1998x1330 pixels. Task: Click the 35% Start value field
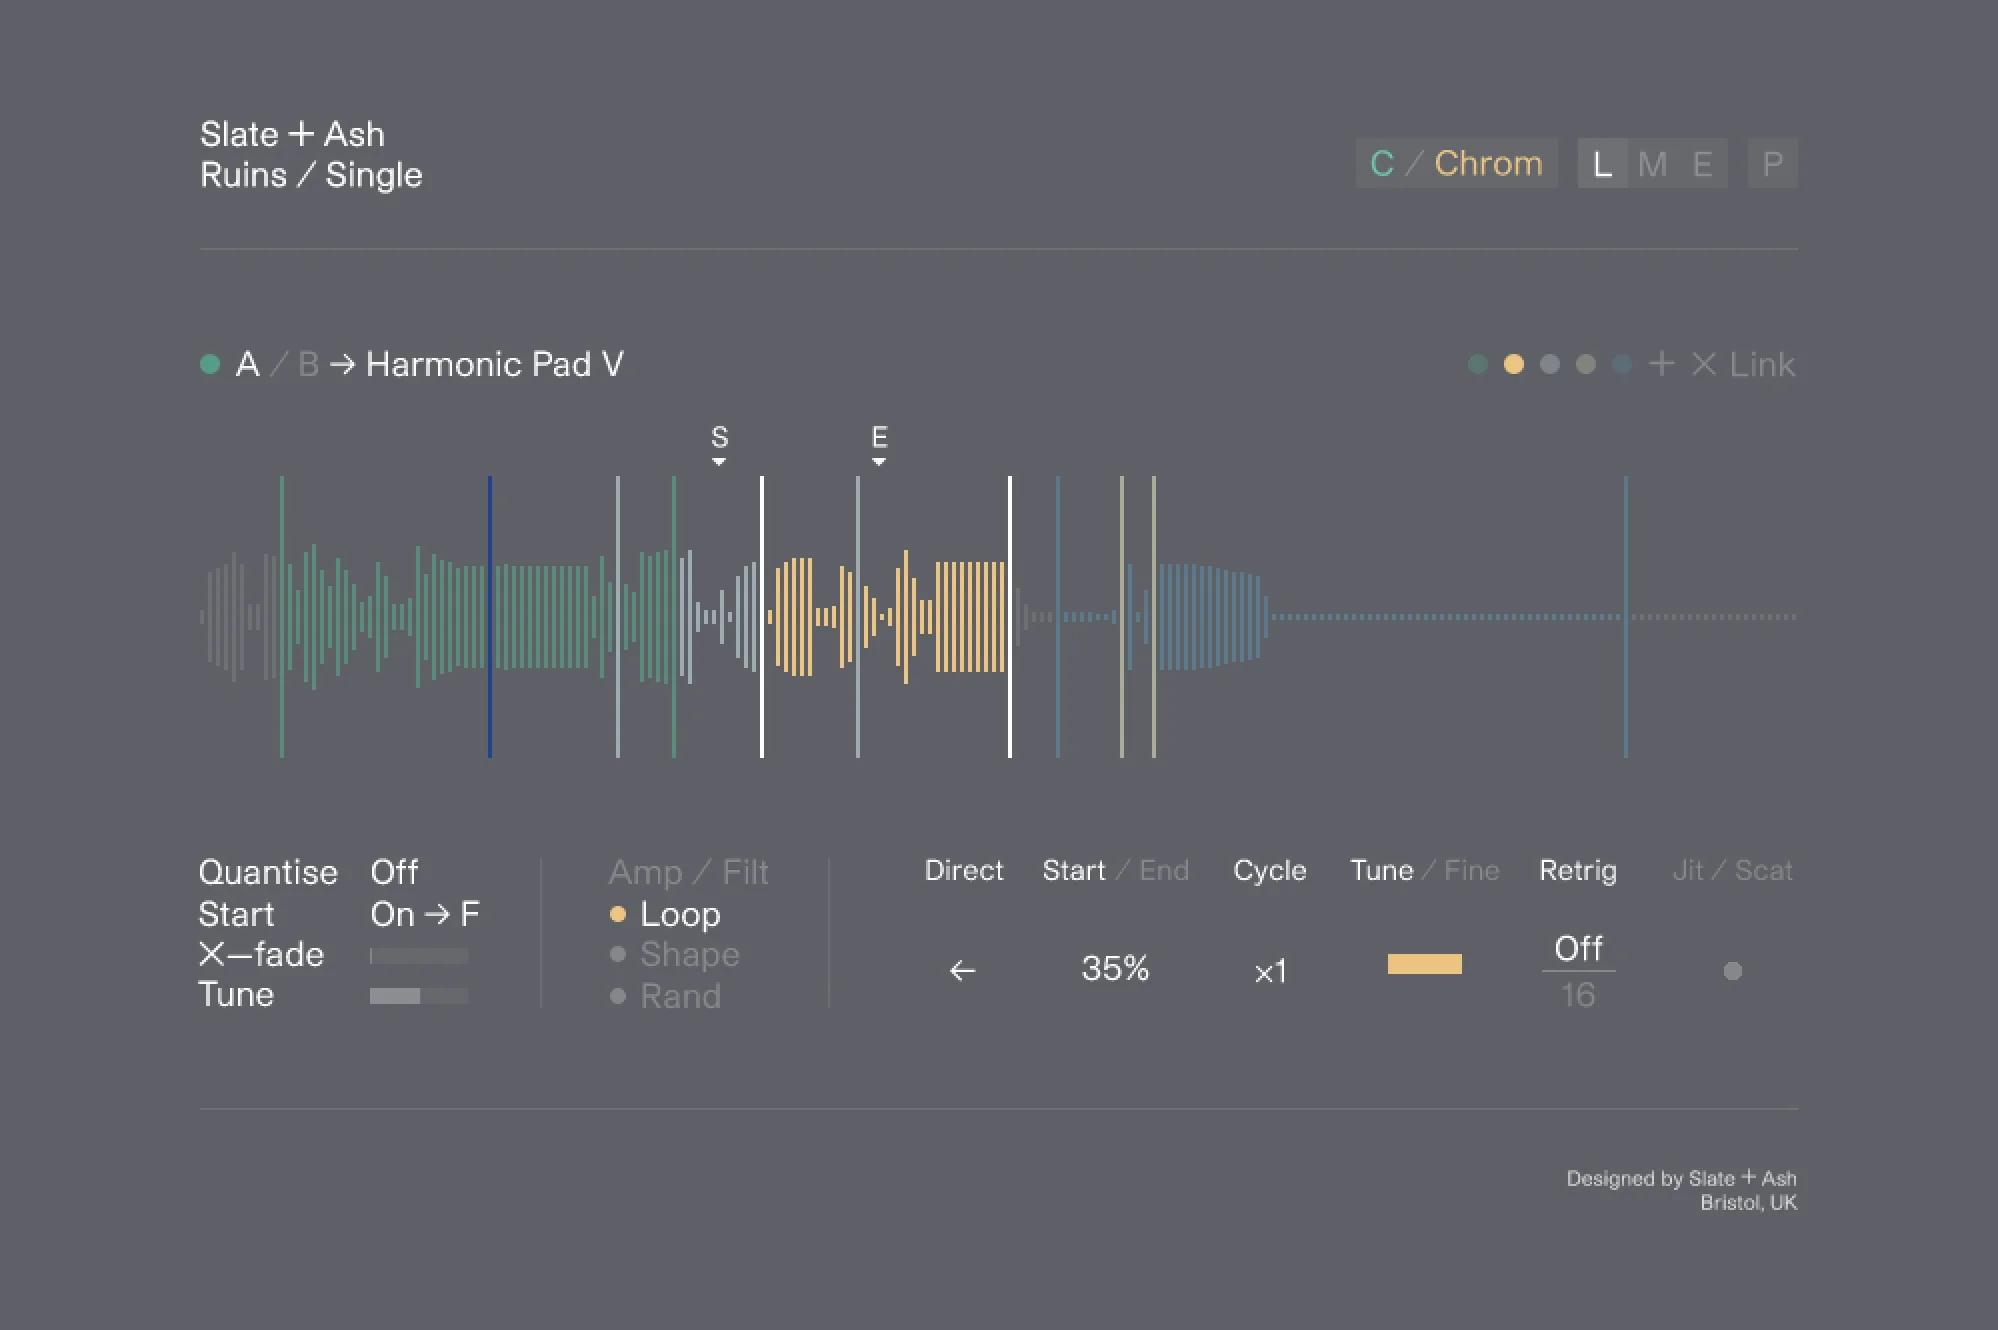coord(1115,968)
